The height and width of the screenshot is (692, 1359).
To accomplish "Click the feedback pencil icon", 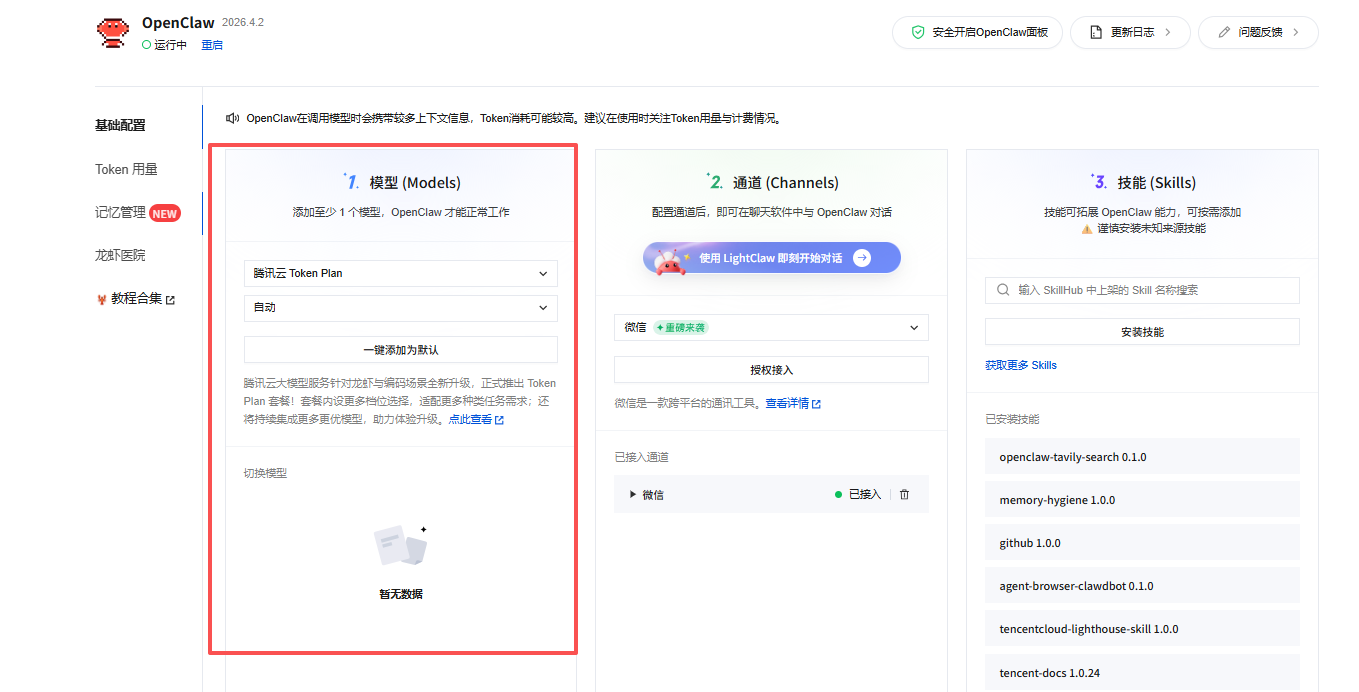I will click(1224, 32).
